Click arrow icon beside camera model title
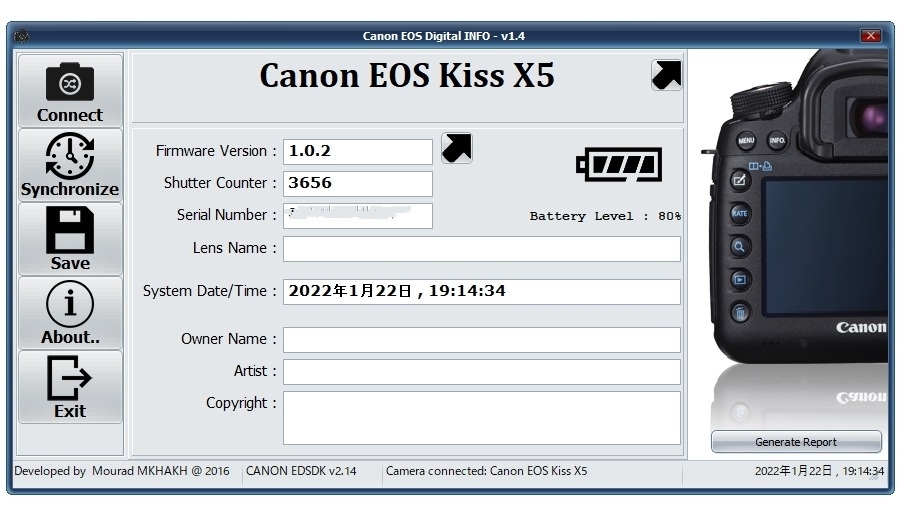 pos(666,75)
